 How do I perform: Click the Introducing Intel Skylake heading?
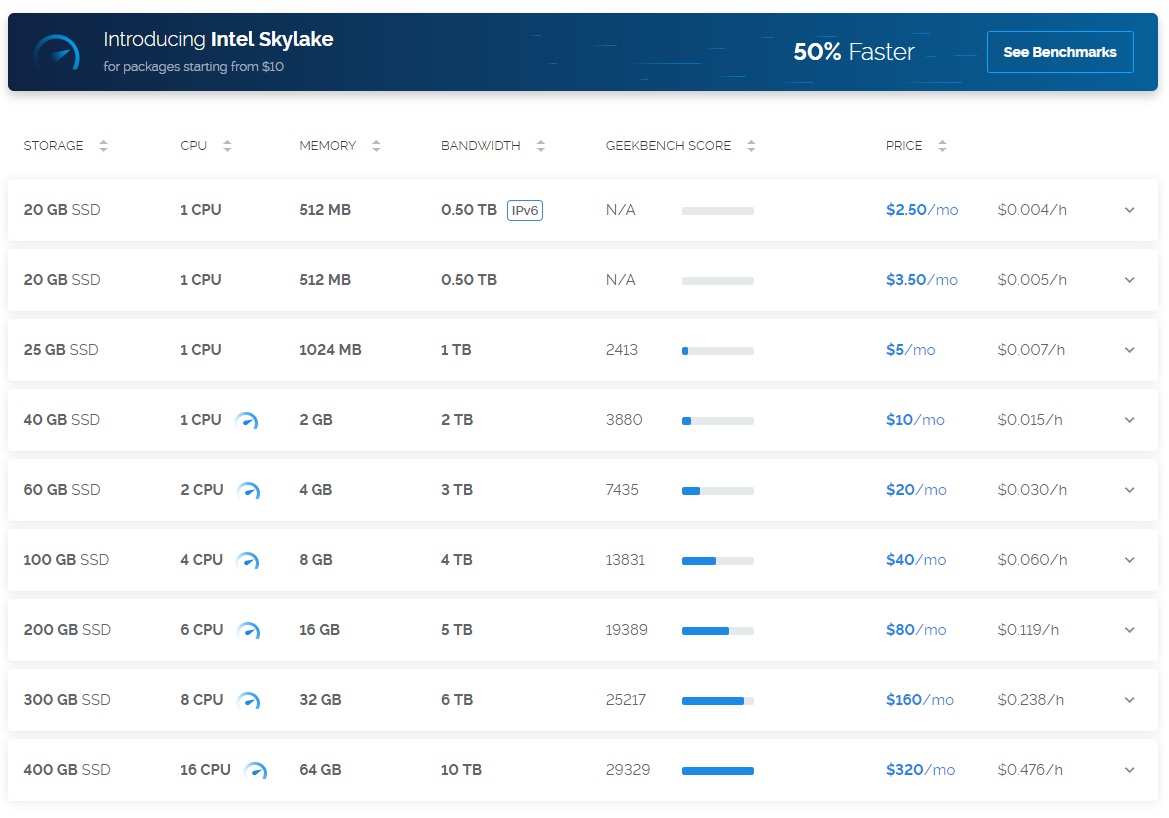pos(218,40)
